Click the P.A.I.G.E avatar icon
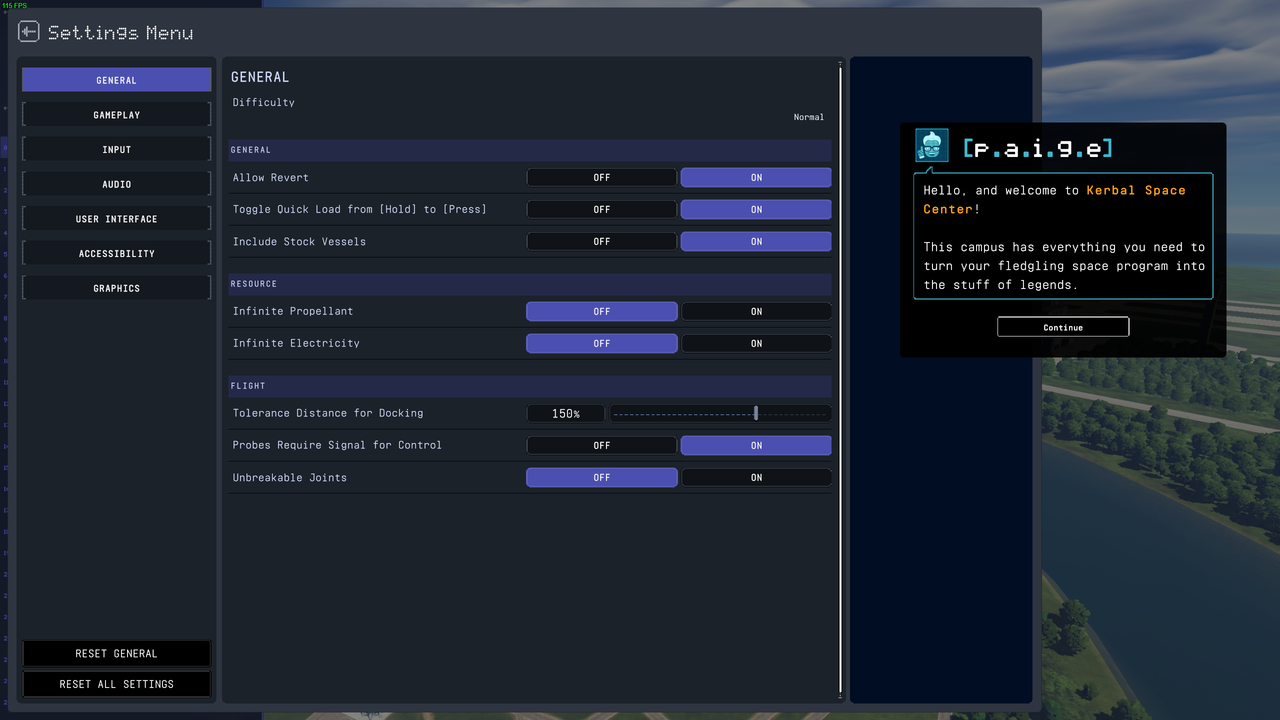The height and width of the screenshot is (720, 1280). coord(932,146)
